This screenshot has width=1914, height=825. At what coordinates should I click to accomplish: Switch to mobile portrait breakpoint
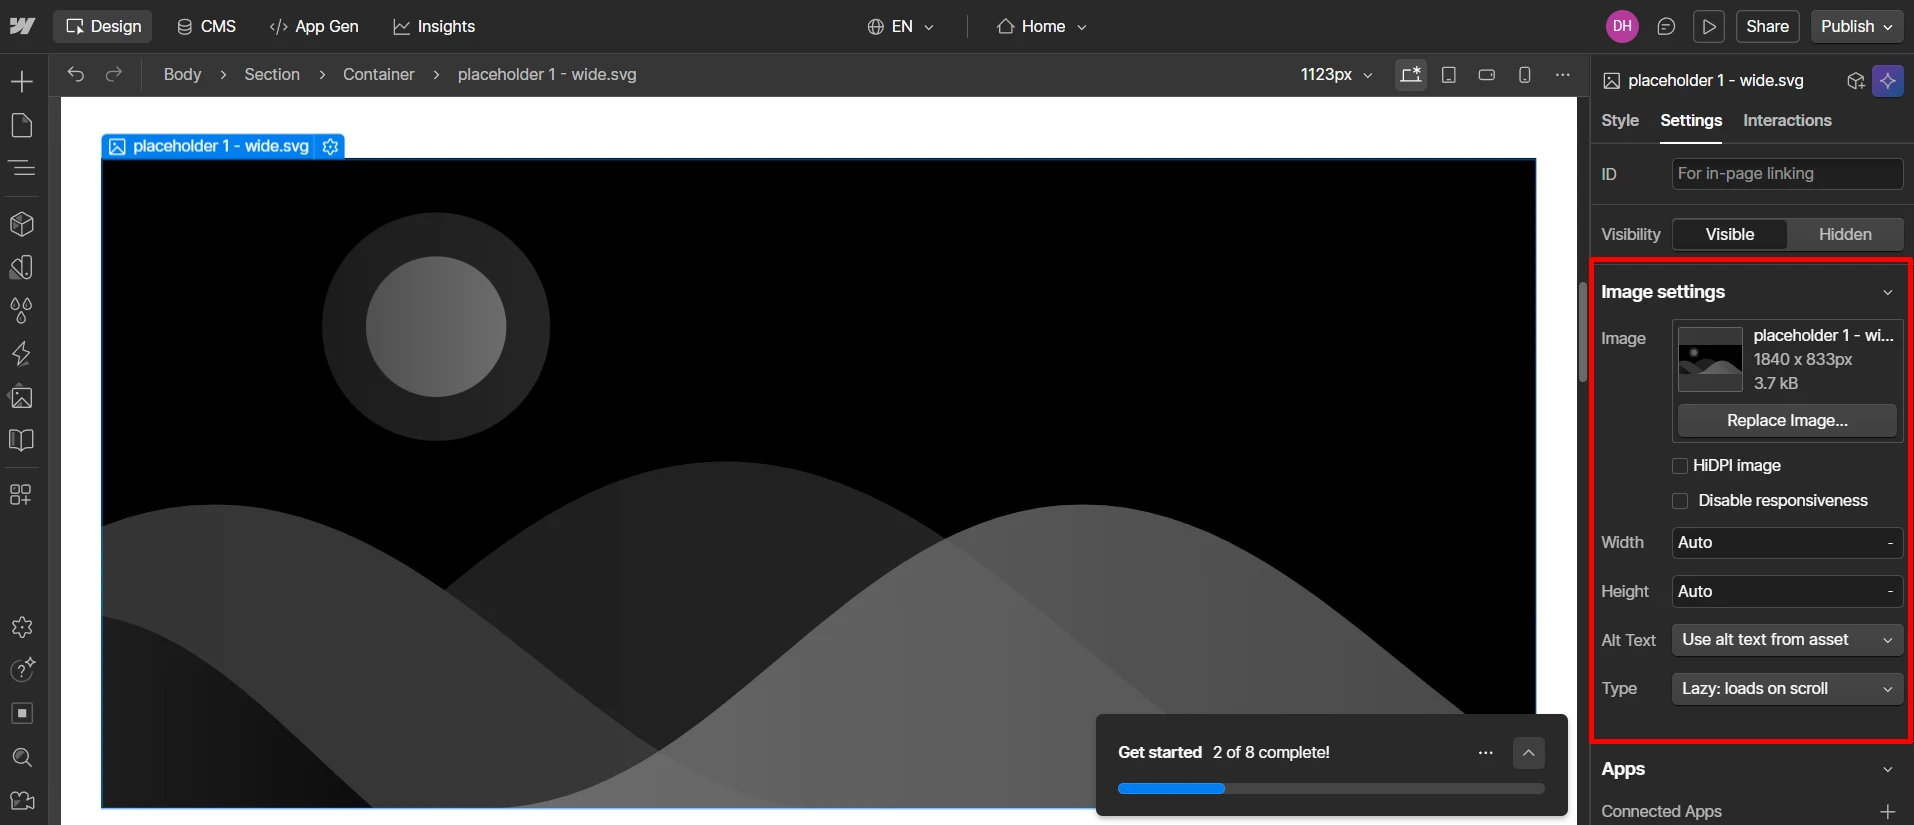[x=1525, y=75]
